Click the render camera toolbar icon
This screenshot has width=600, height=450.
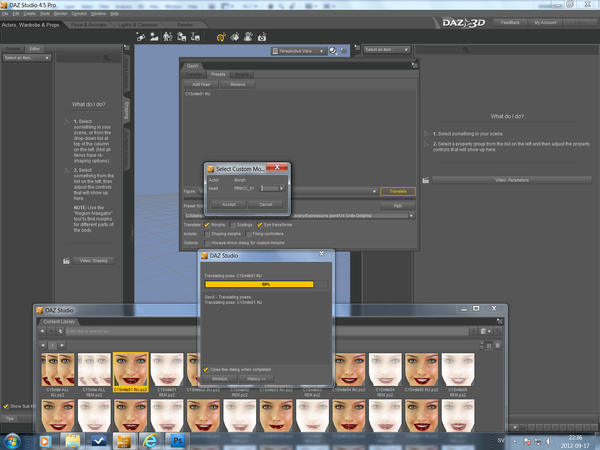[262, 37]
